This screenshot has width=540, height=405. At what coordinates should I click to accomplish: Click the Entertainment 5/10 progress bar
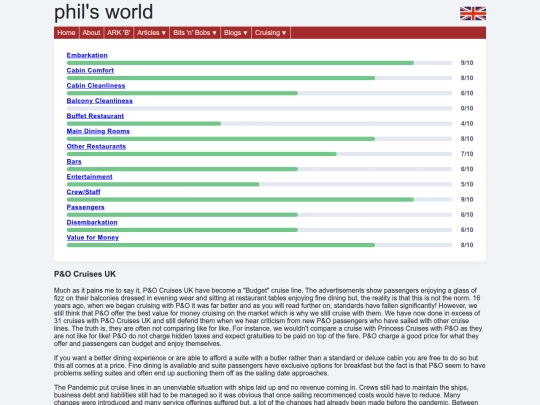259,184
